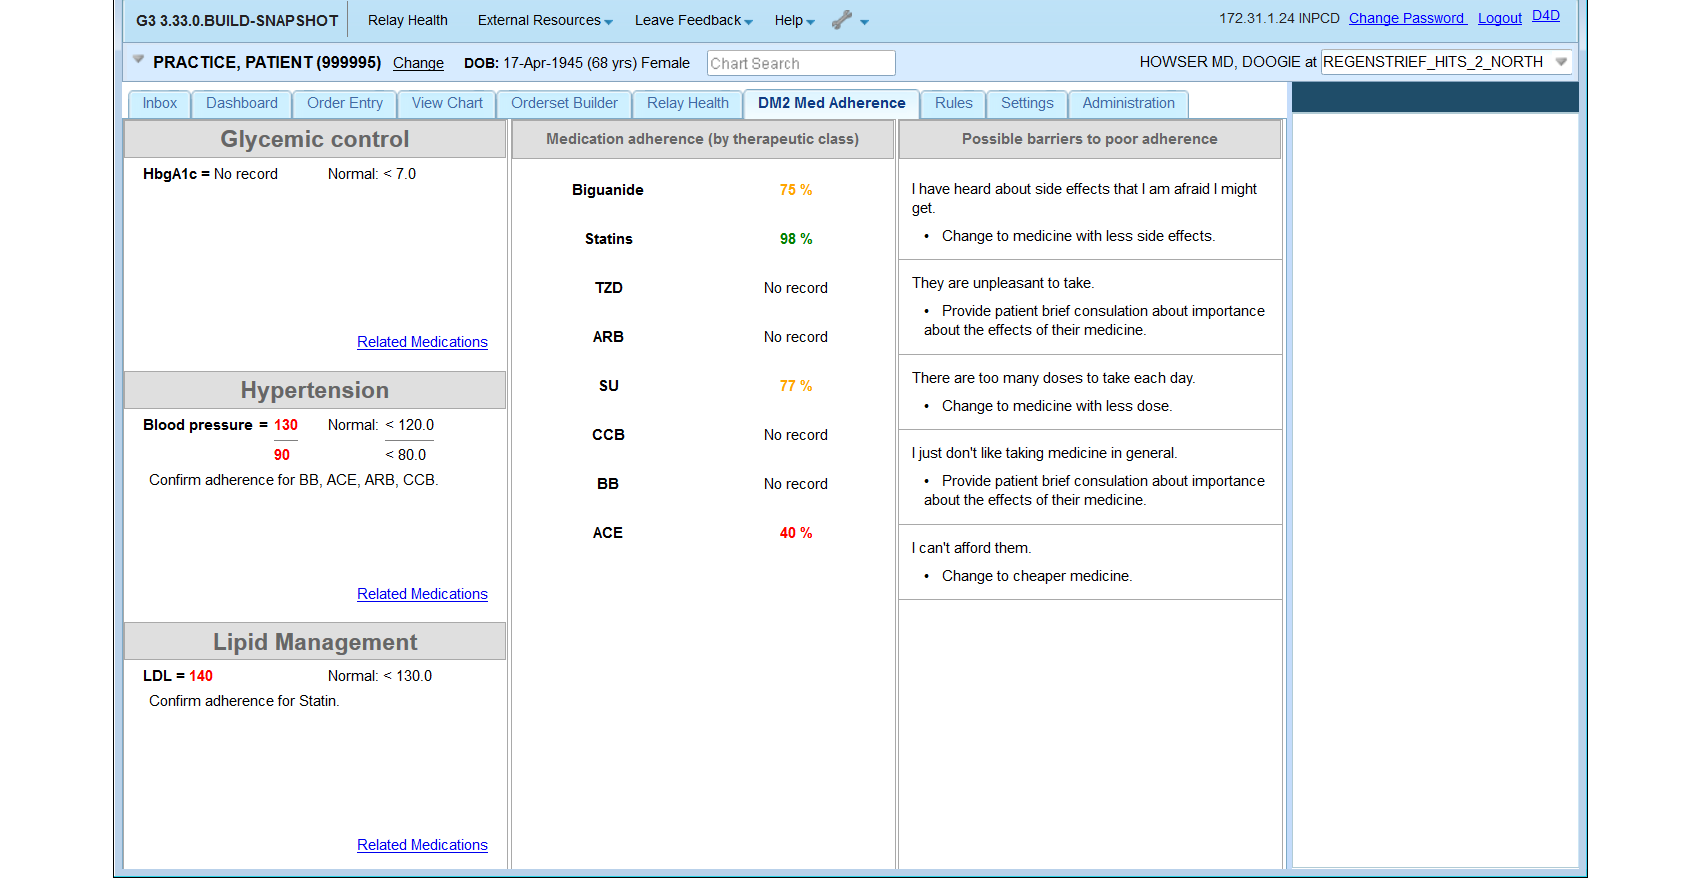Open the Orderset Builder tab
The image size is (1700, 878).
pos(564,103)
